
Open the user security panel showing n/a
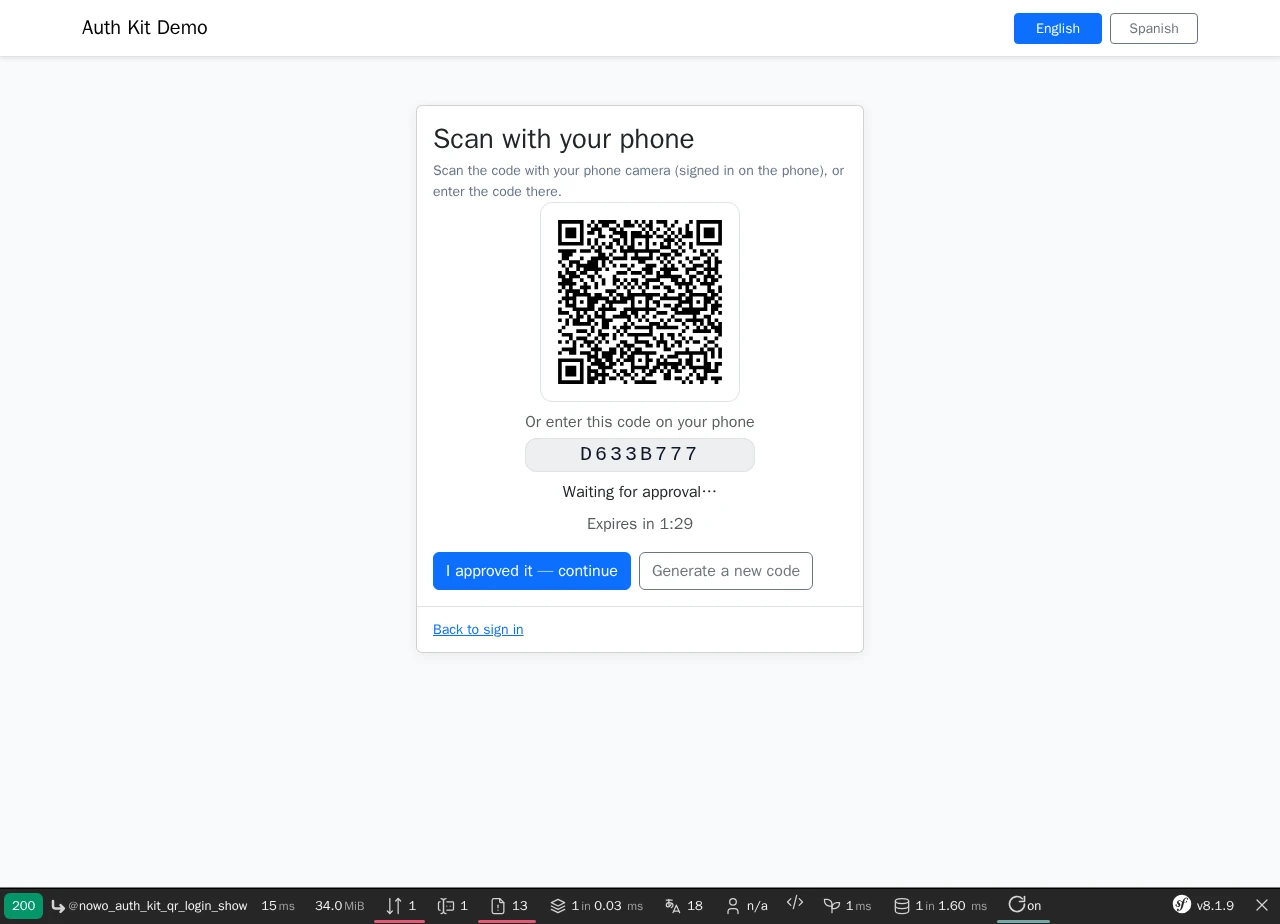click(746, 906)
